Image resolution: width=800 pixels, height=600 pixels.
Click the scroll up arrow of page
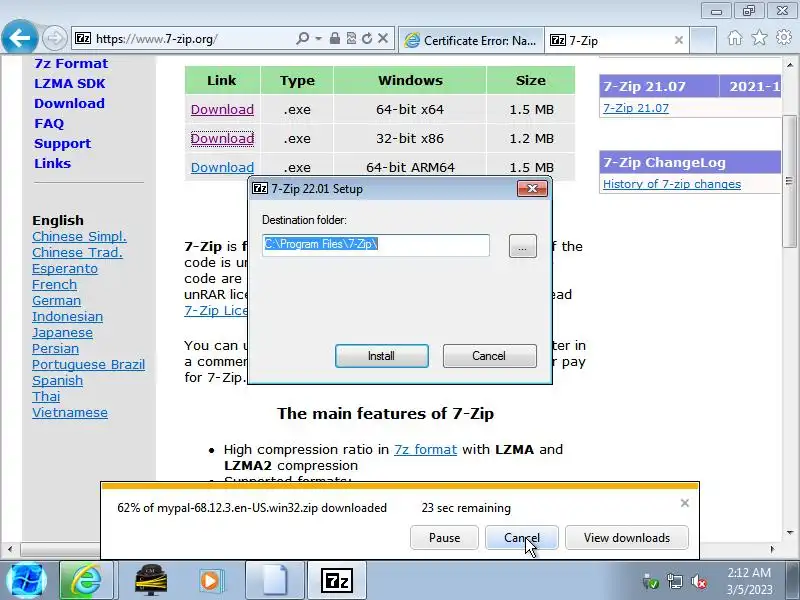coord(789,65)
